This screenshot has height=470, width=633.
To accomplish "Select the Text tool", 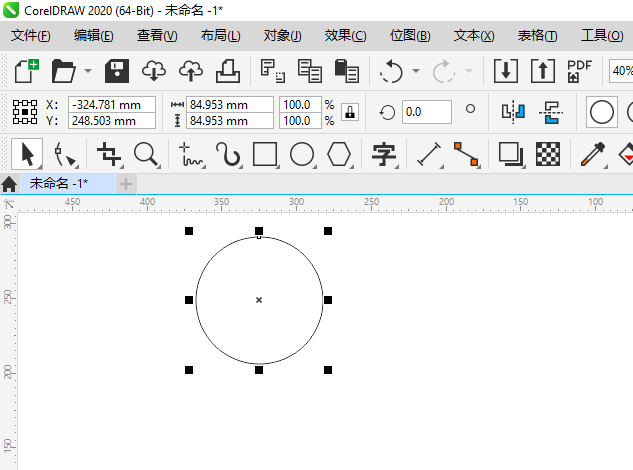I will (x=384, y=154).
